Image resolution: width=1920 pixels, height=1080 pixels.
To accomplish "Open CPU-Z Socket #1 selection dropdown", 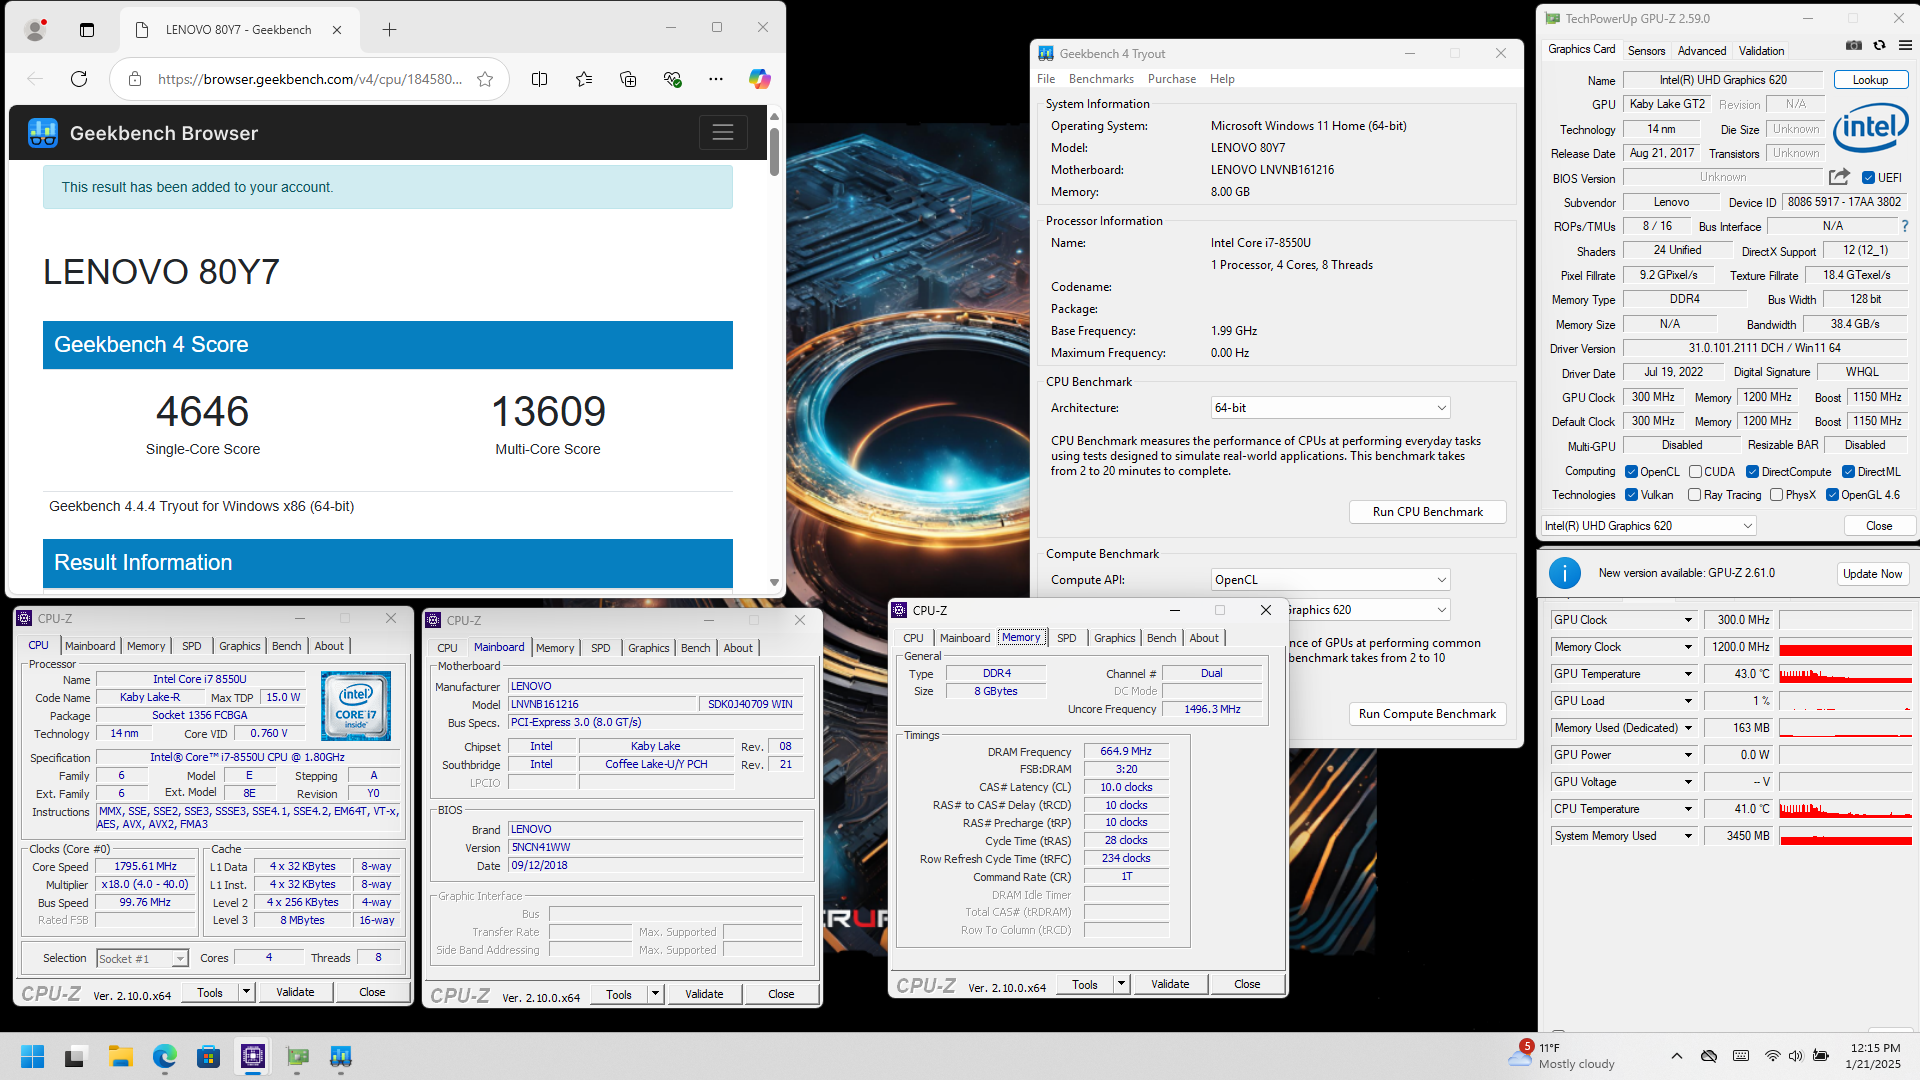I will tap(142, 958).
